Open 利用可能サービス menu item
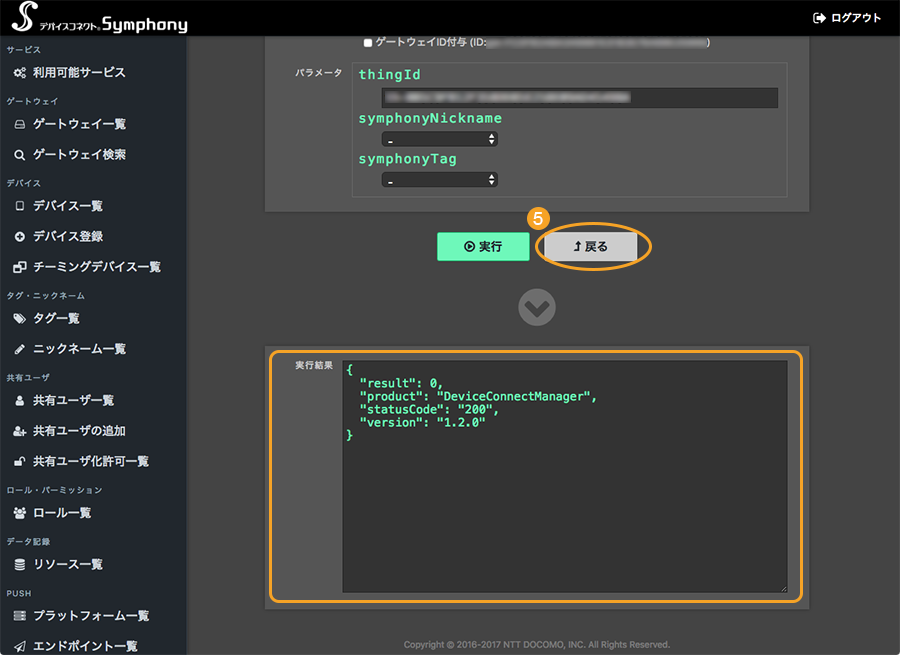Viewport: 900px width, 655px height. 79,73
